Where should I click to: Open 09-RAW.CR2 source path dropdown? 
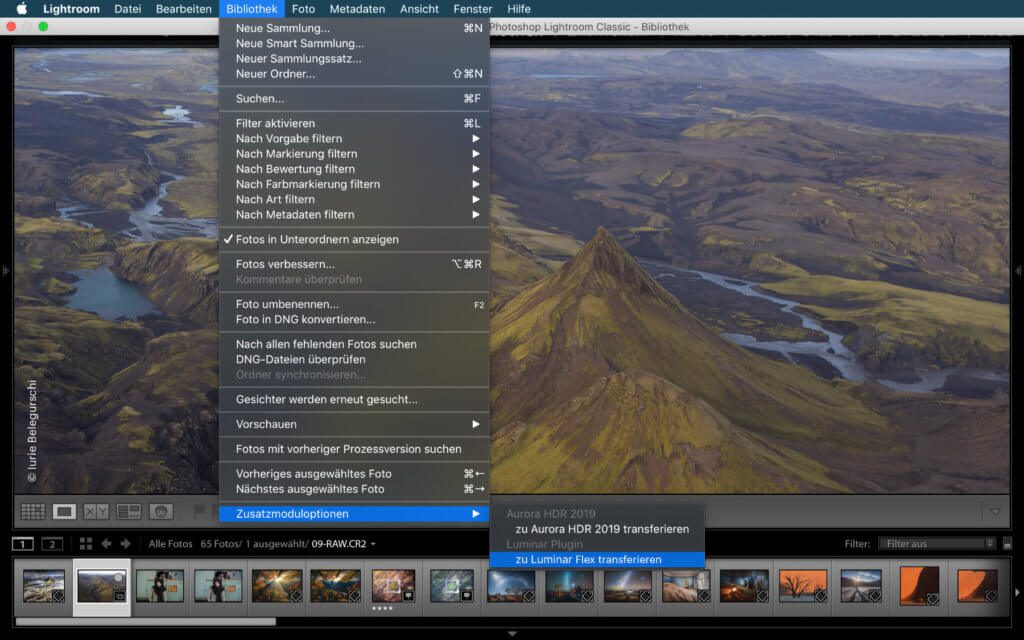point(344,544)
